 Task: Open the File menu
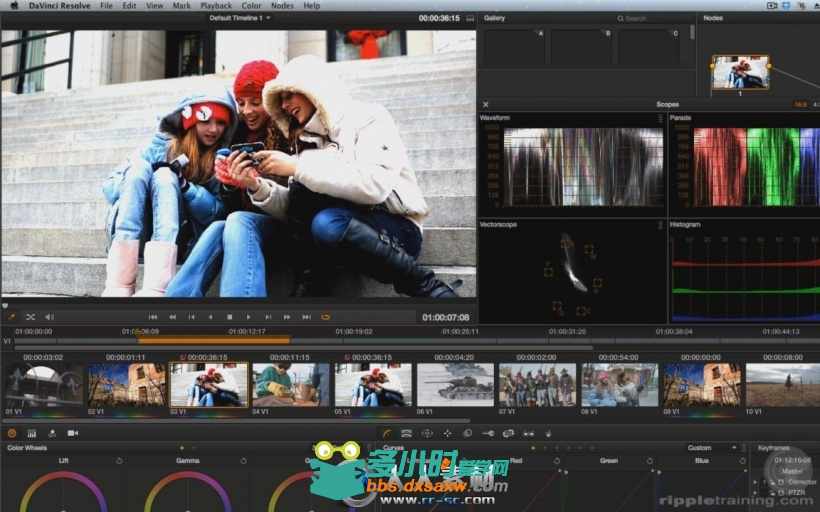[x=106, y=6]
